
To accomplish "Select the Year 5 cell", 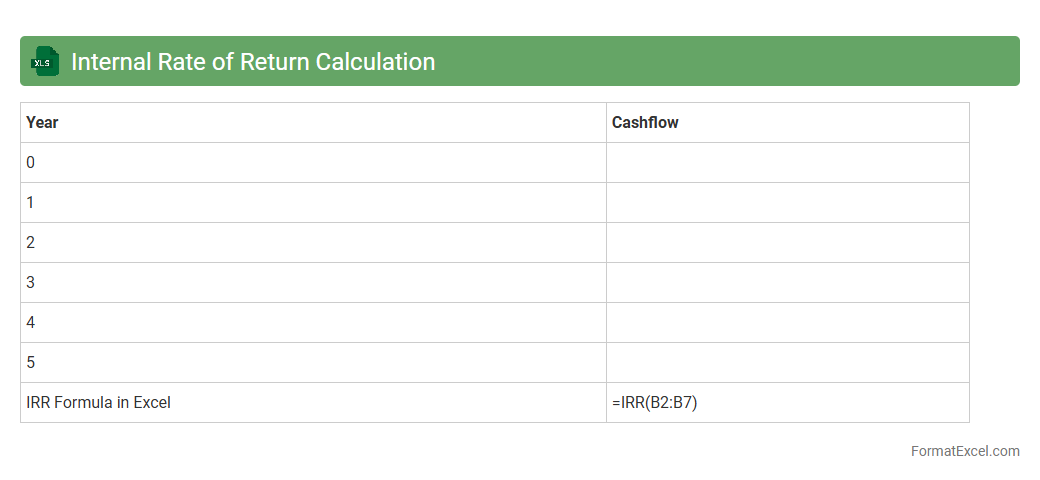I will 313,363.
